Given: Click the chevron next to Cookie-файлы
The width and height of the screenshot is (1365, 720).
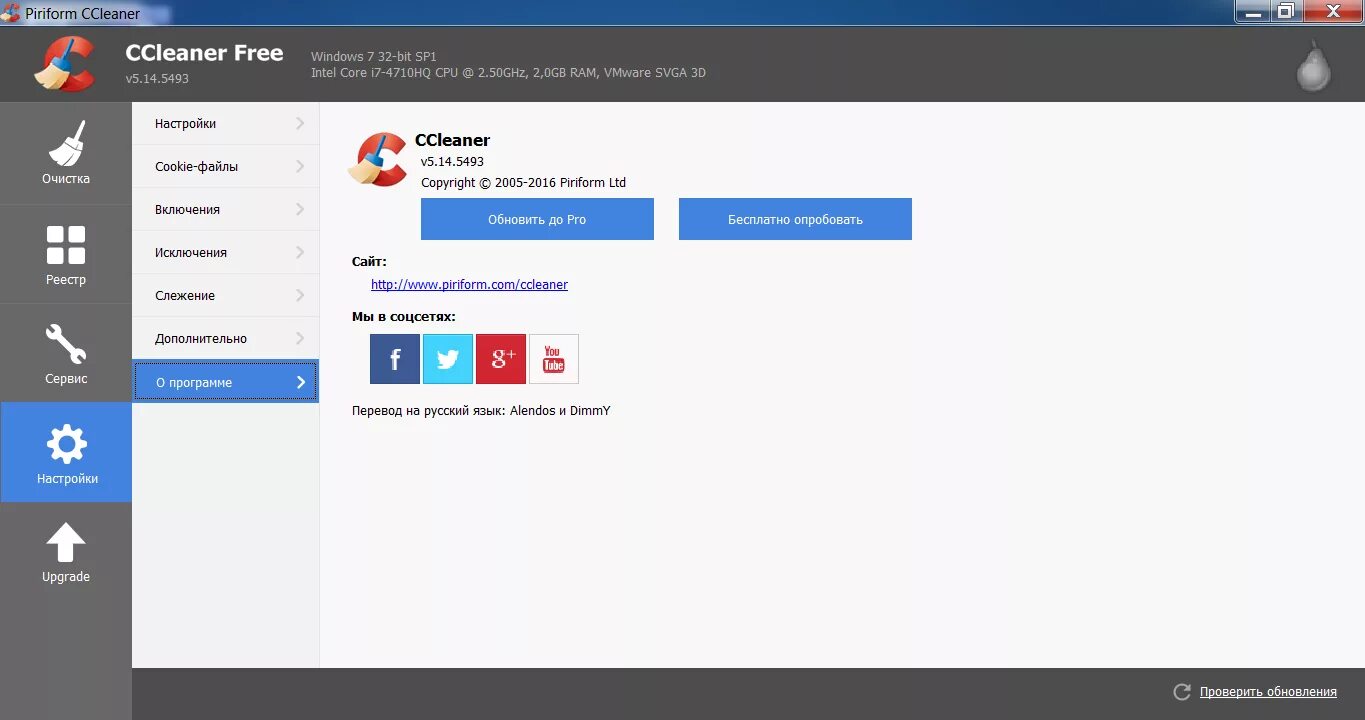Looking at the screenshot, I should [300, 167].
